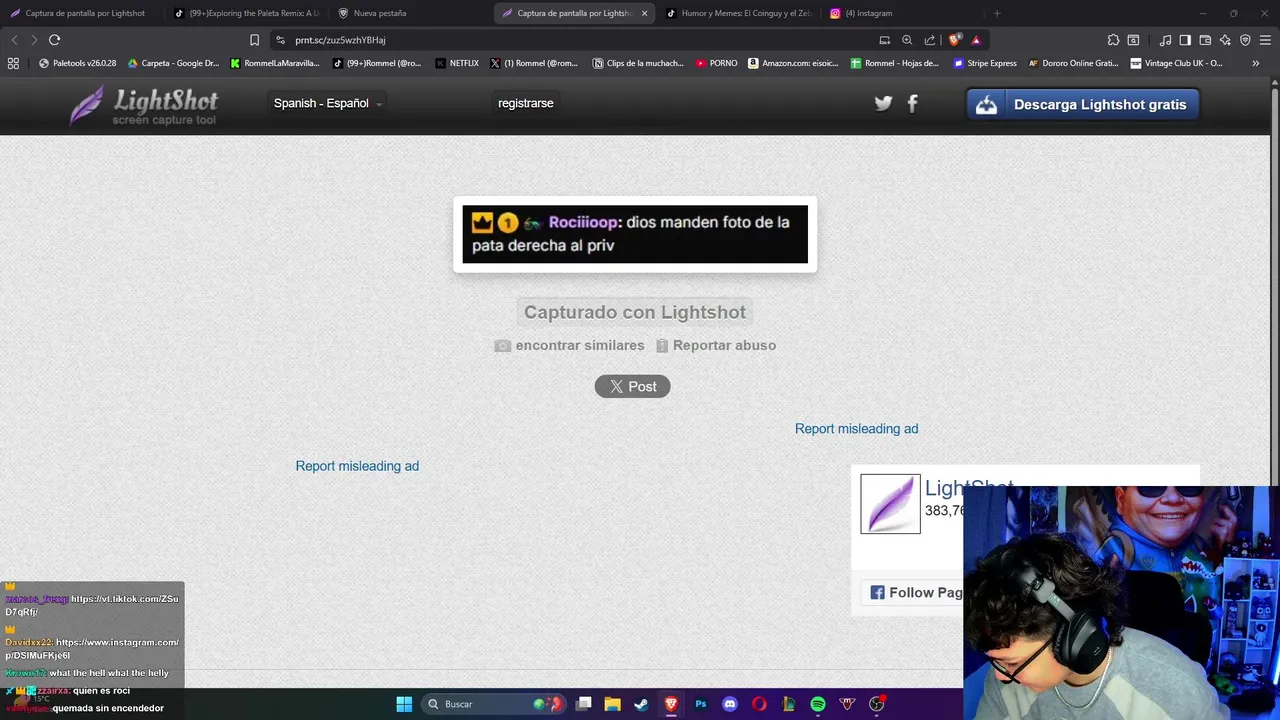Toggle the browser sidebar panel icon
This screenshot has width=1280, height=720.
[x=1185, y=40]
